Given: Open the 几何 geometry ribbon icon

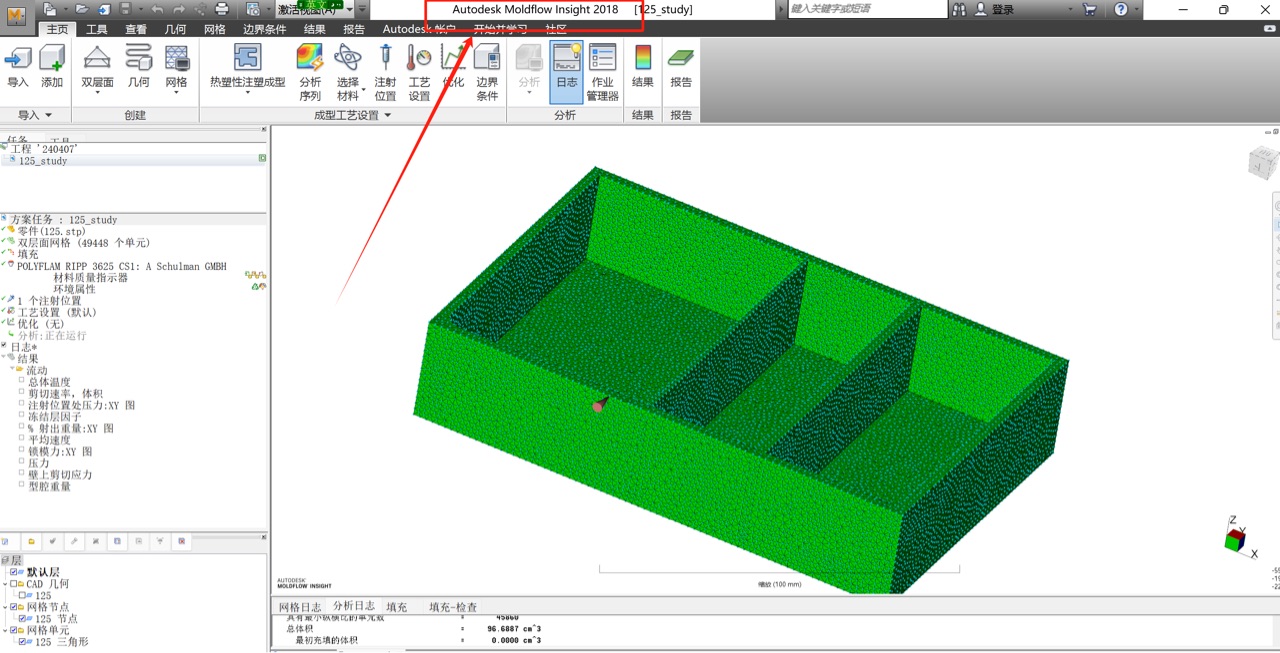Looking at the screenshot, I should 138,59.
